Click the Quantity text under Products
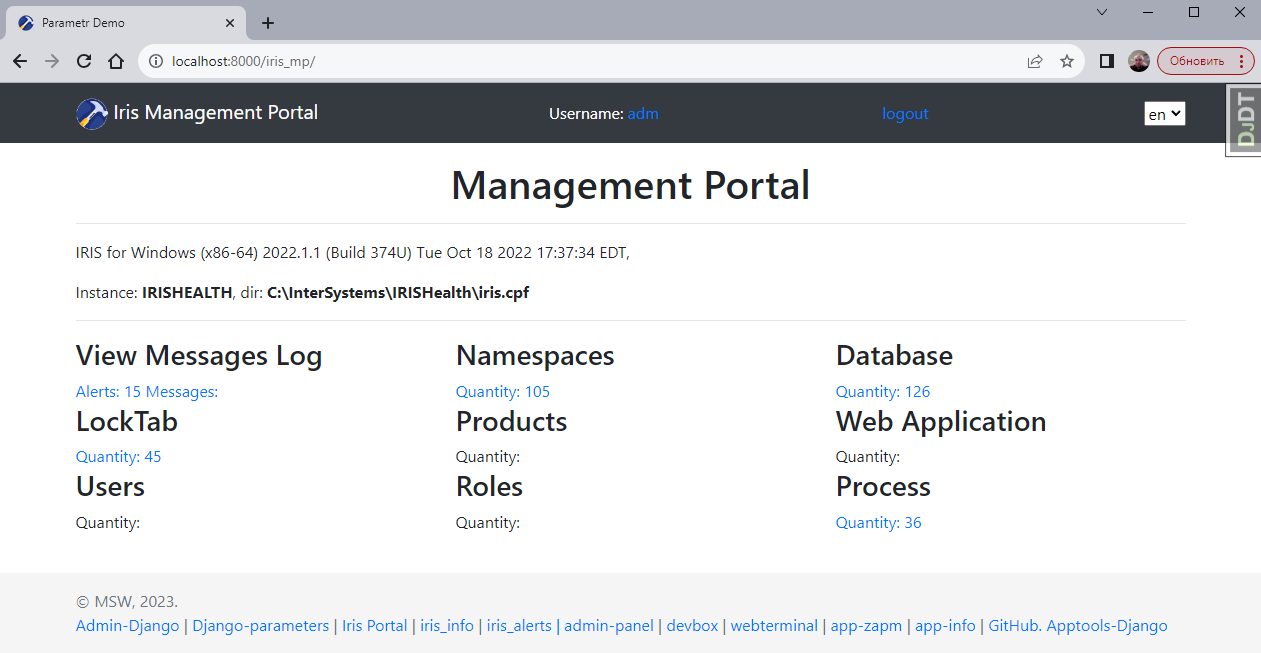Image resolution: width=1261 pixels, height=653 pixels. coord(488,457)
